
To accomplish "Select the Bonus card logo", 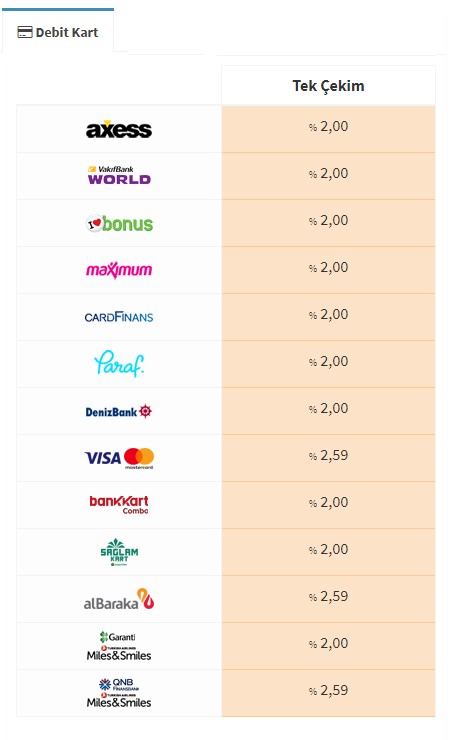I will [x=119, y=223].
